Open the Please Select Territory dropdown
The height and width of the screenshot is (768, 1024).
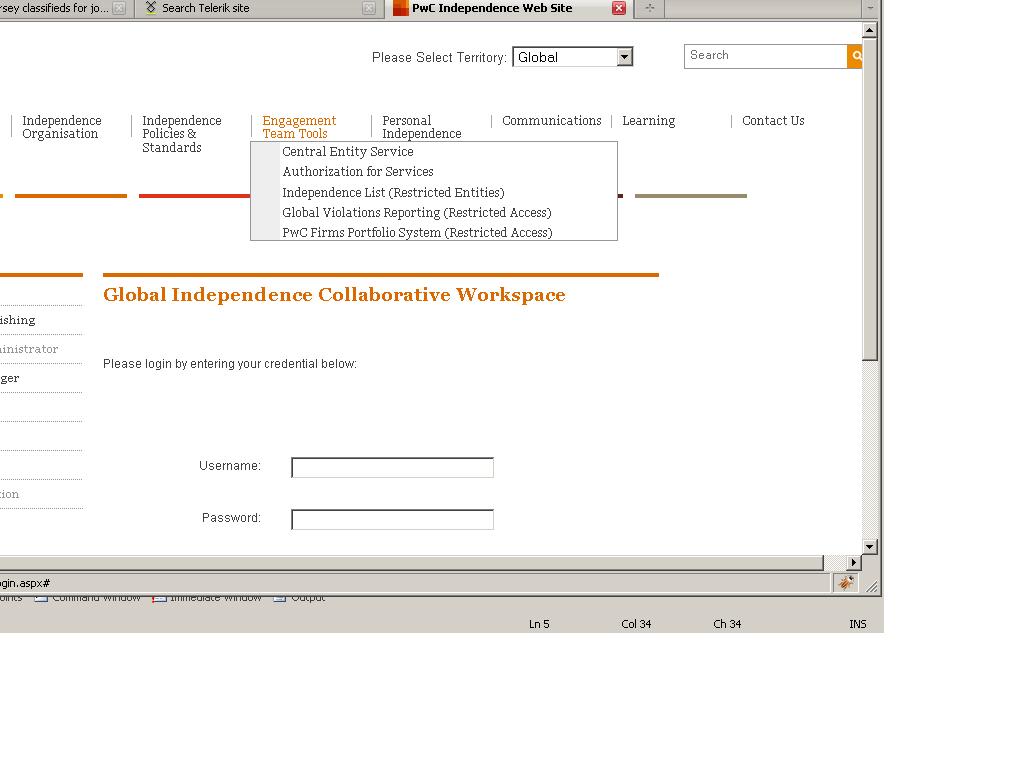click(573, 57)
